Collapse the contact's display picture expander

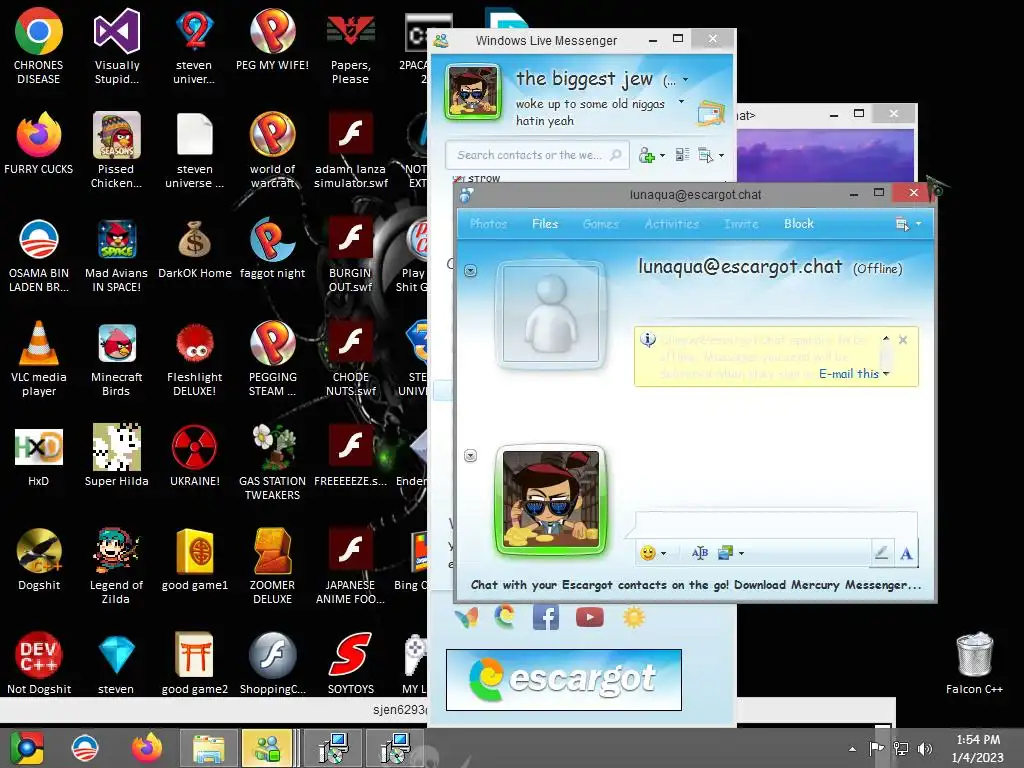(x=470, y=270)
